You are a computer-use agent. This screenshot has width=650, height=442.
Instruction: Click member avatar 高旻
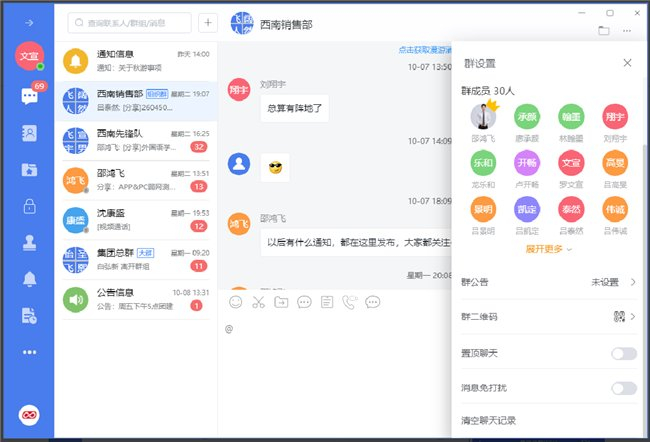(615, 163)
